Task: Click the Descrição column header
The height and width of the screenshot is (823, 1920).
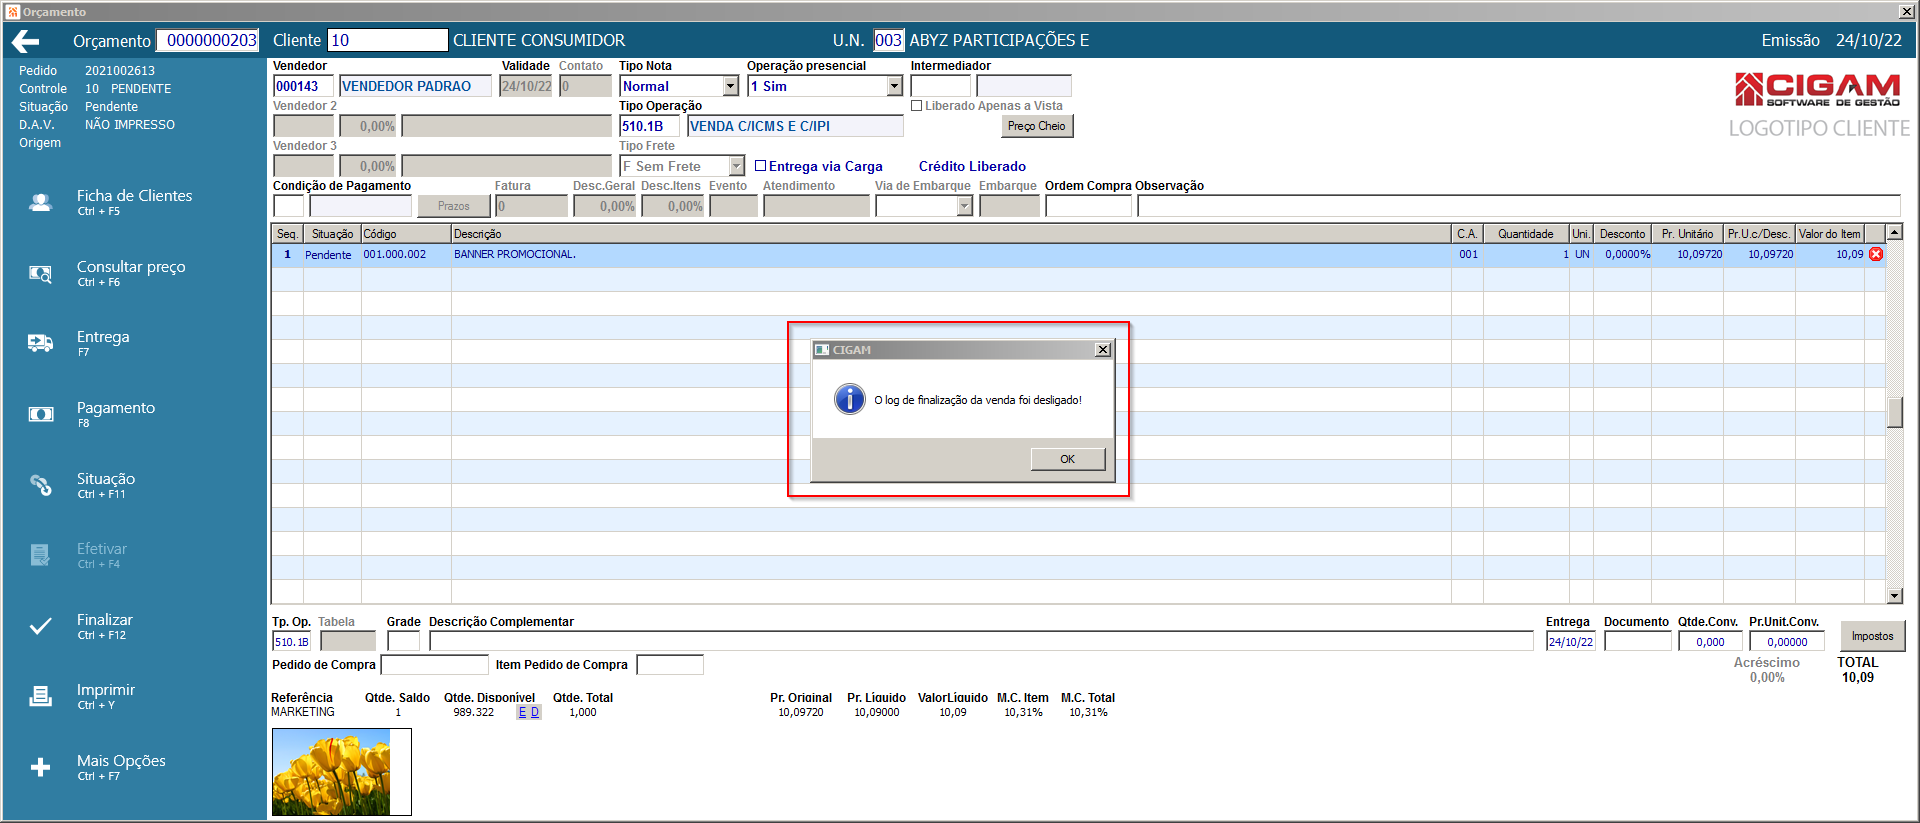Action: pos(950,234)
